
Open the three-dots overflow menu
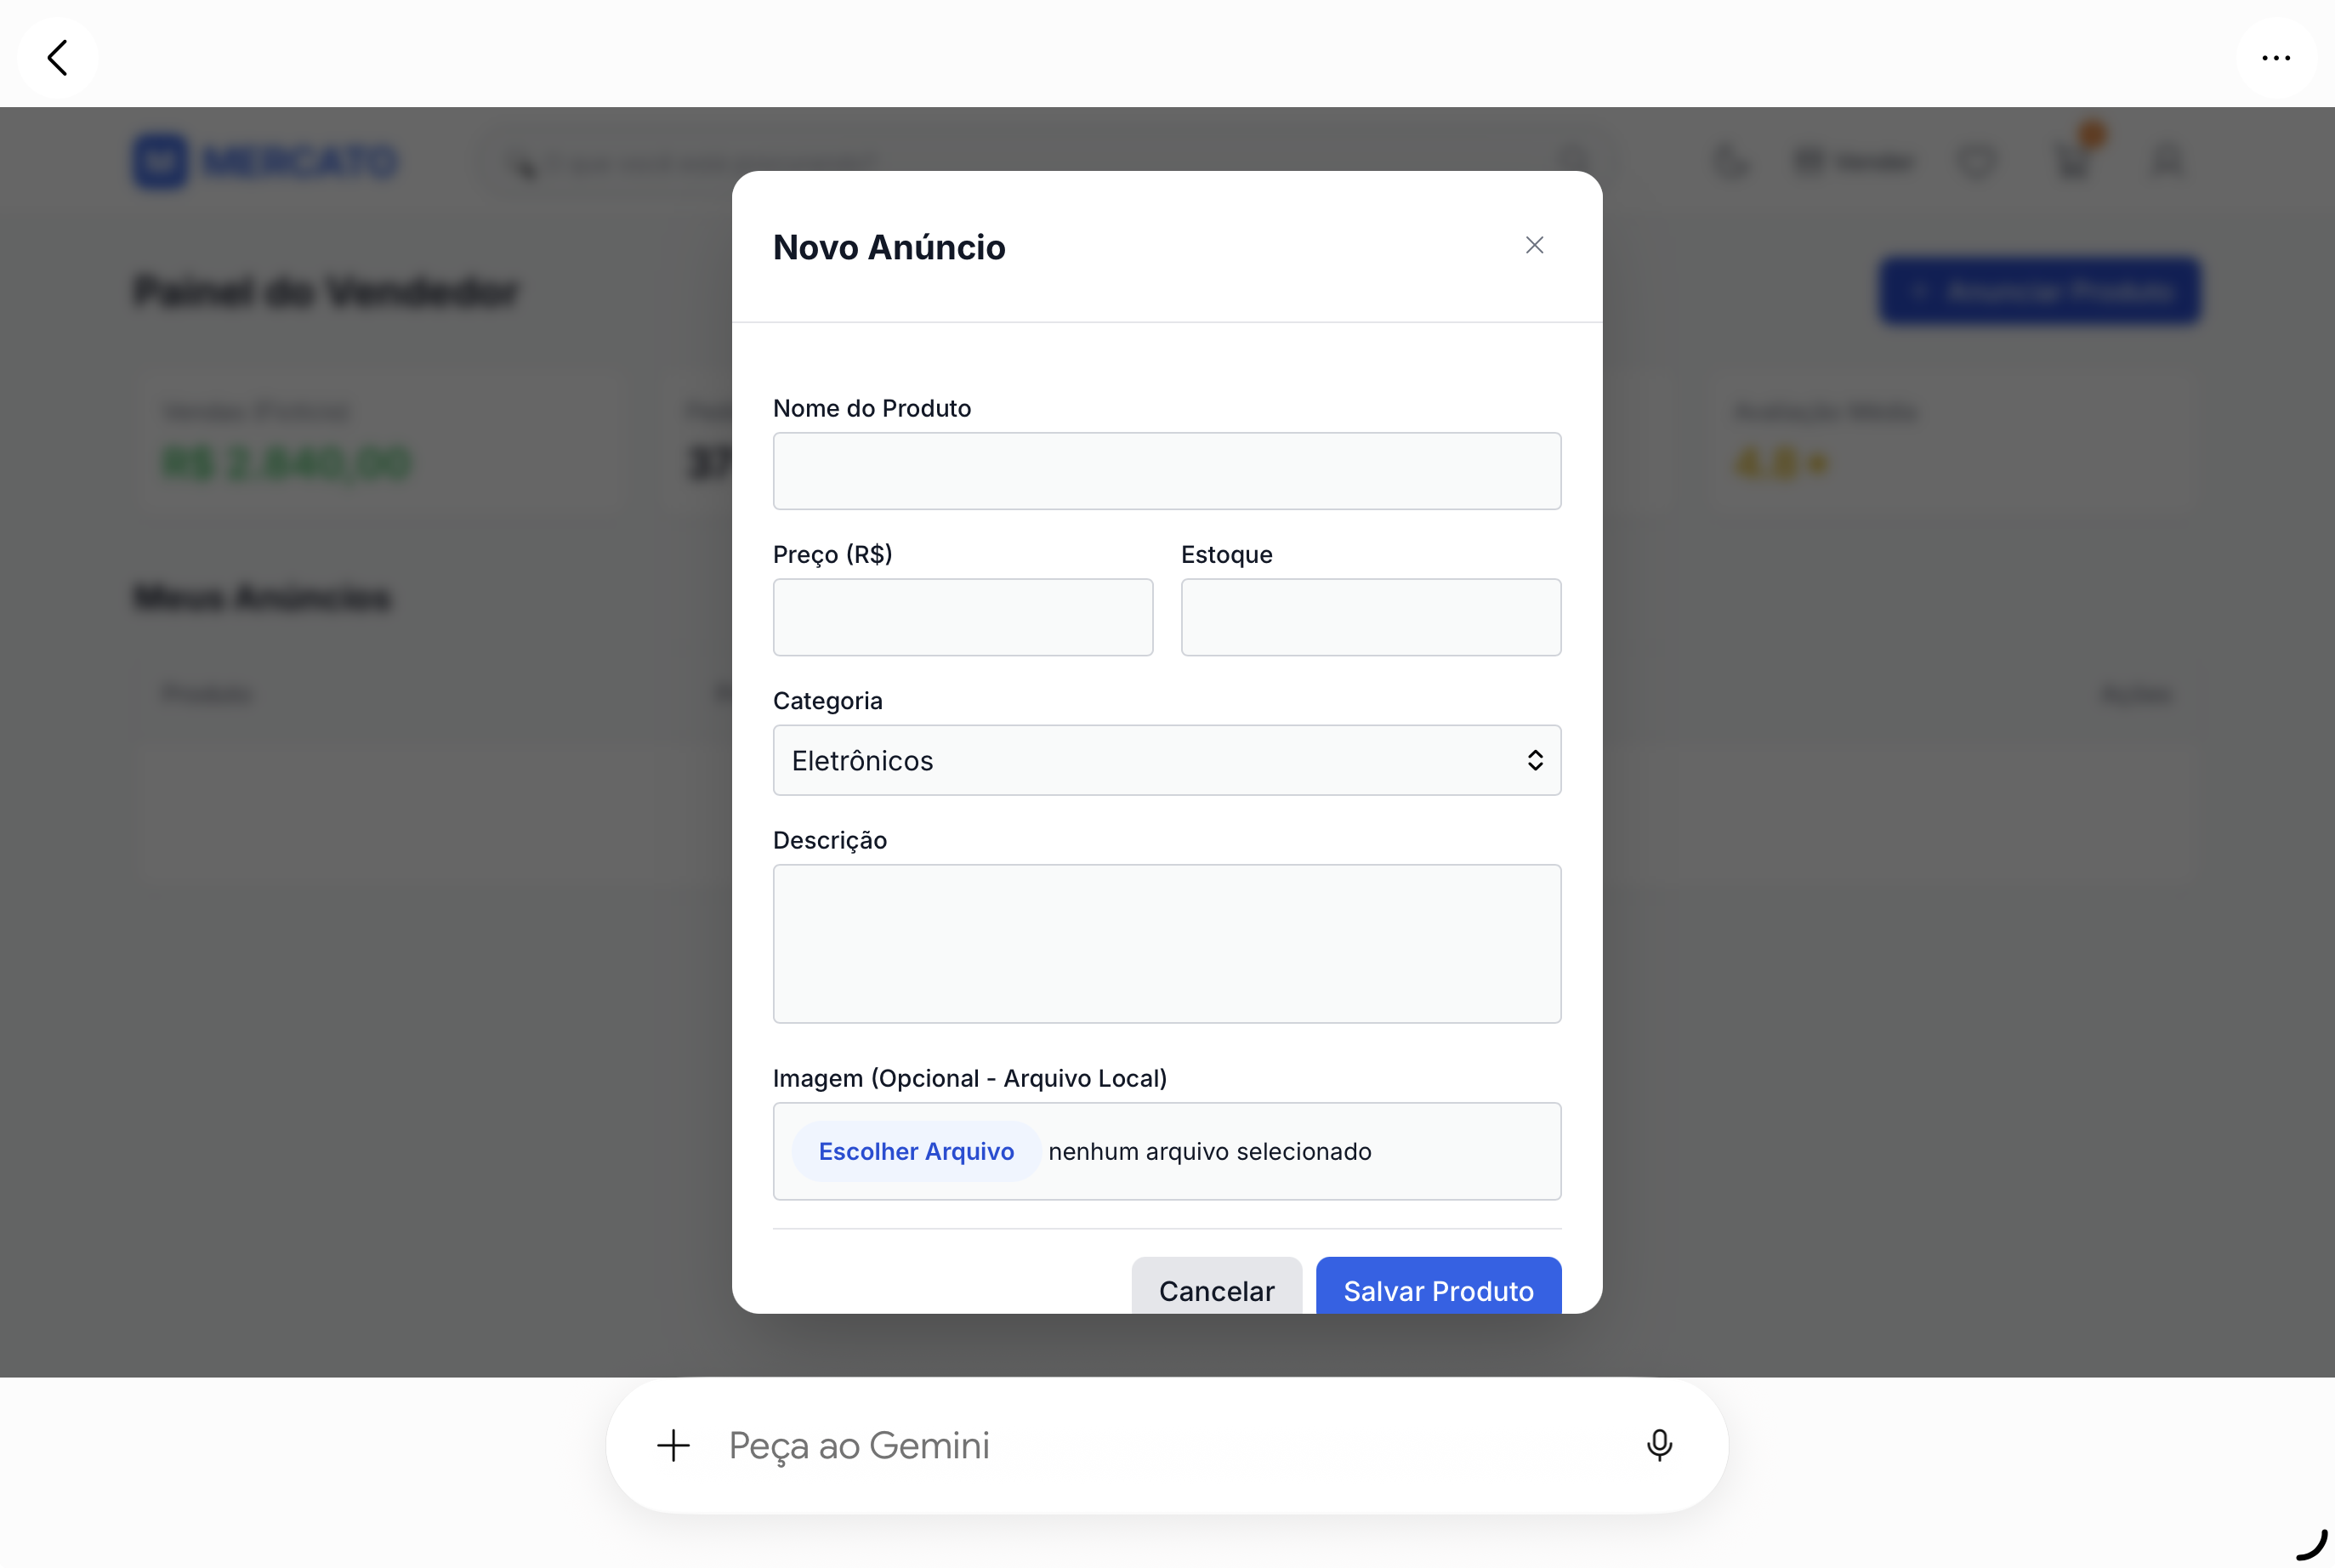[x=2276, y=57]
